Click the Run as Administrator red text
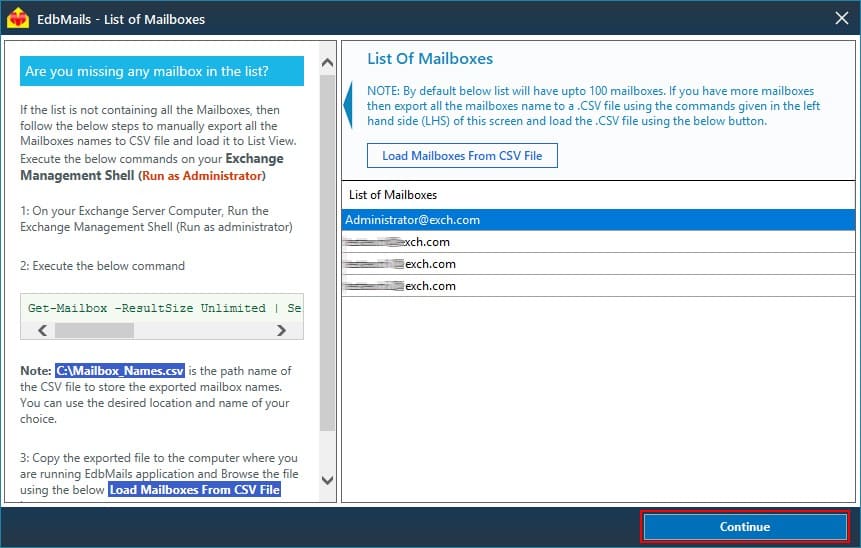 tap(202, 176)
